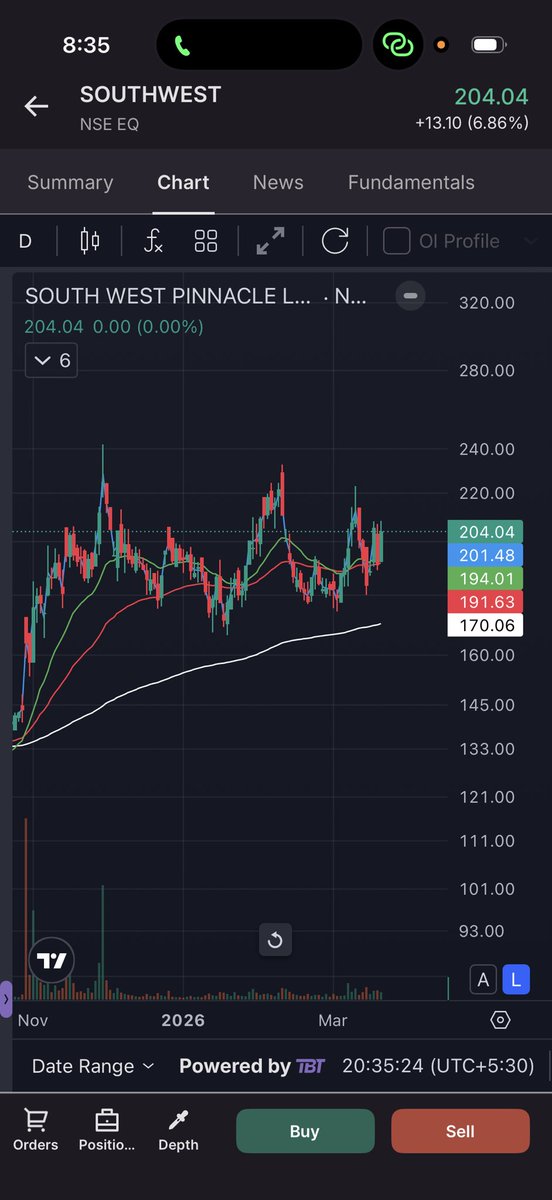Image resolution: width=552 pixels, height=1200 pixels.
Task: Tap the SOUTHWEST symbol header
Action: [x=150, y=95]
